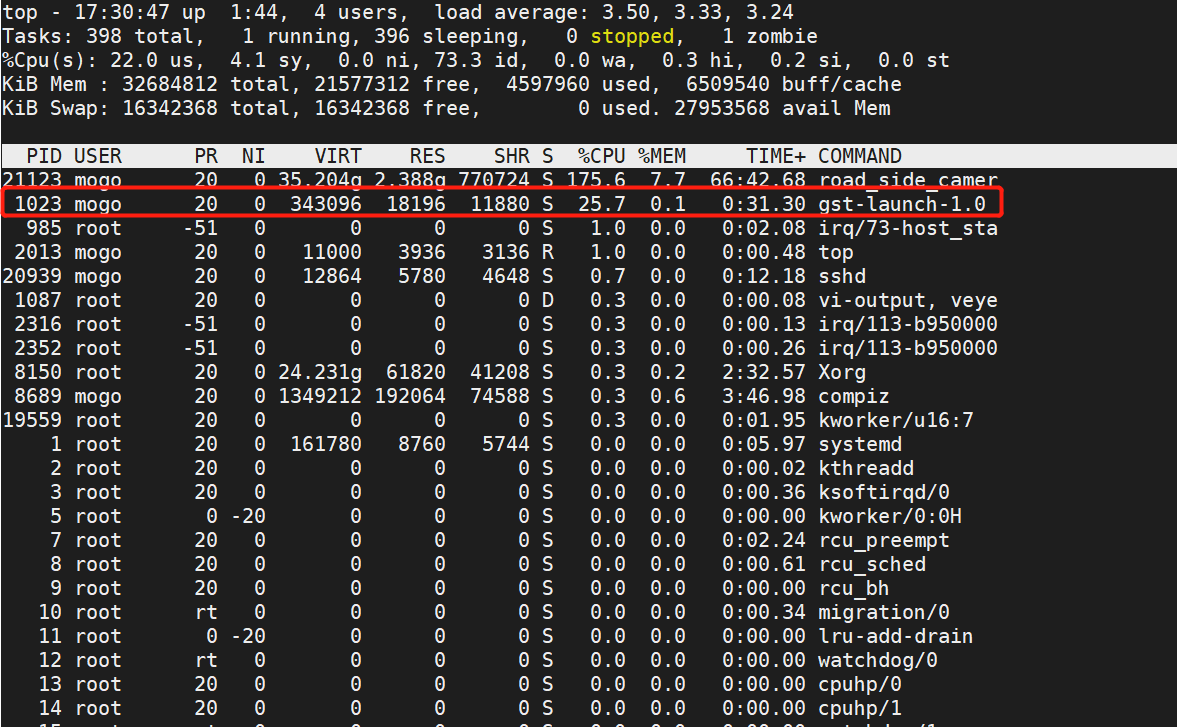
Task: Click the load average values text
Action: coord(699,12)
